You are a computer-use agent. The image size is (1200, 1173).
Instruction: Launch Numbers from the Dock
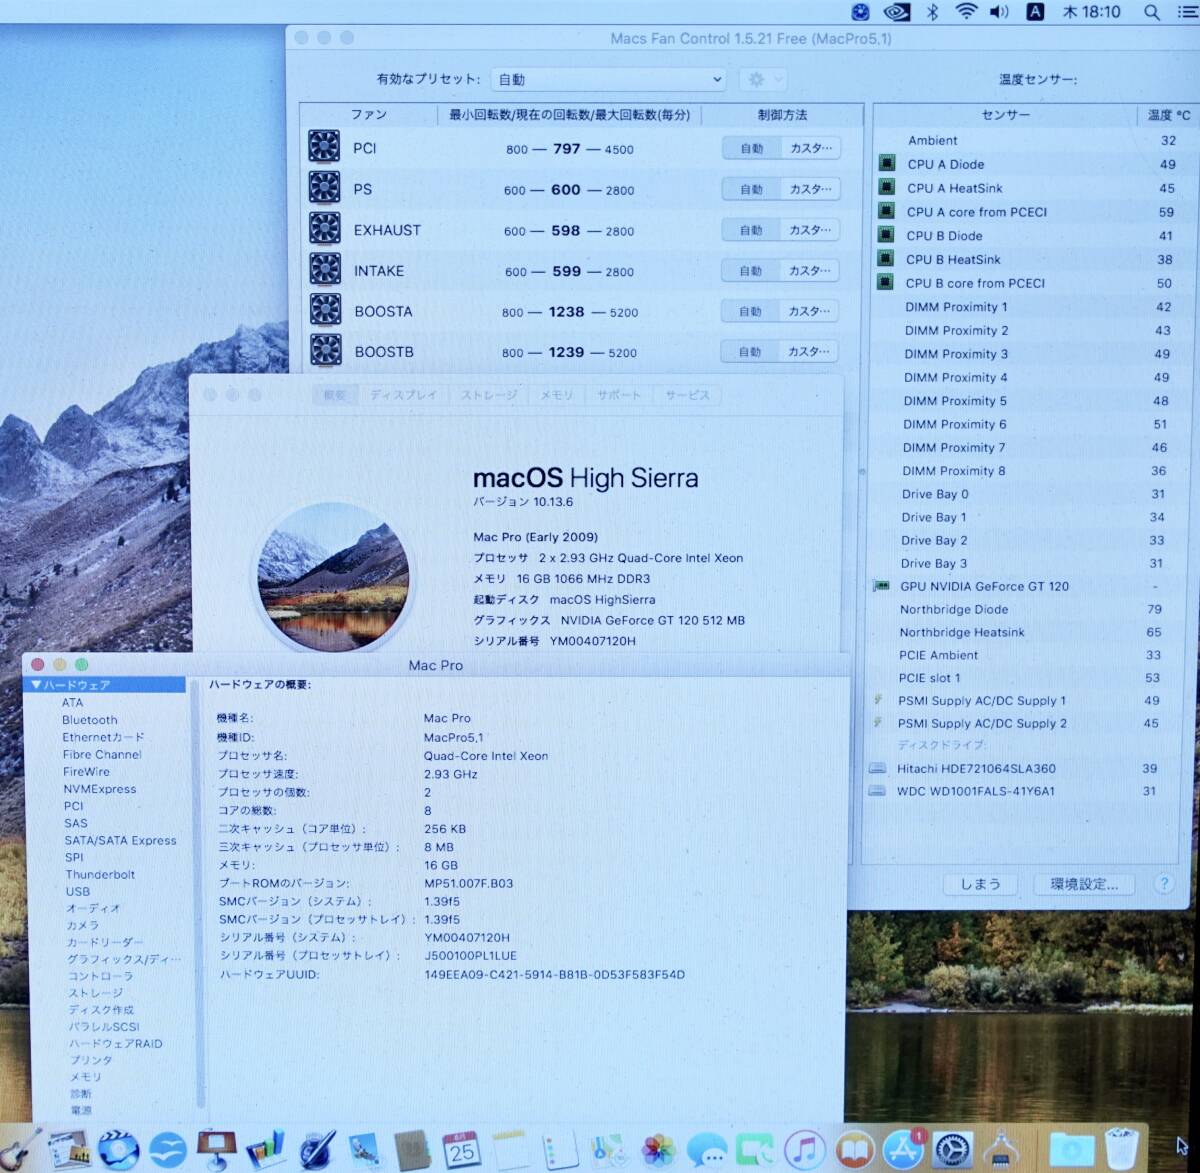click(265, 1149)
